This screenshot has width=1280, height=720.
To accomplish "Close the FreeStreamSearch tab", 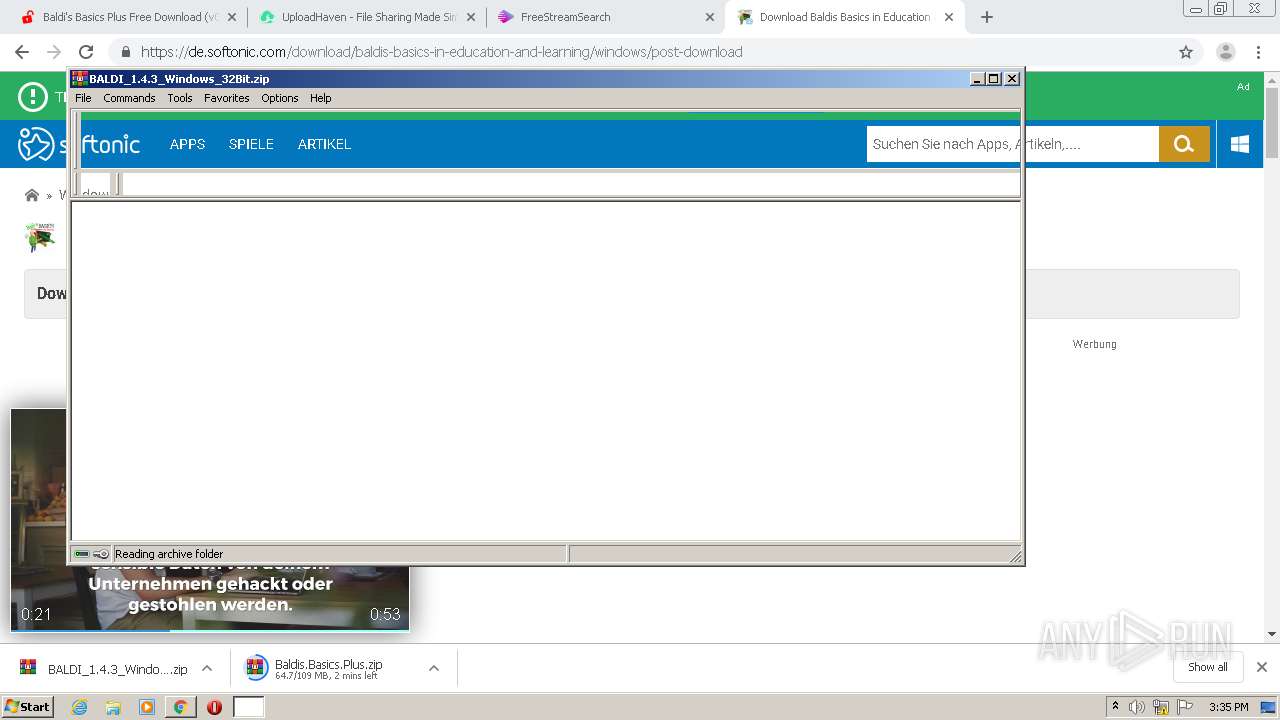I will click(x=710, y=17).
